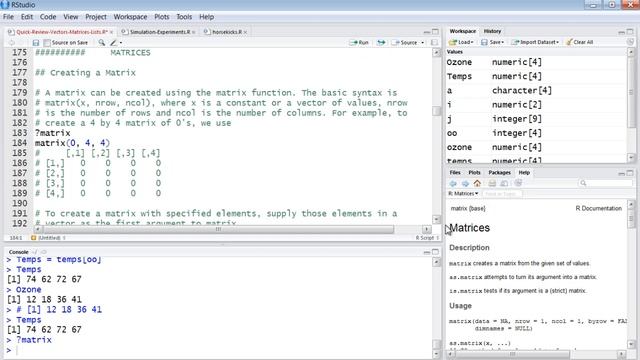
Task: Close the Simulation-Experiments.R tab
Action: point(193,32)
